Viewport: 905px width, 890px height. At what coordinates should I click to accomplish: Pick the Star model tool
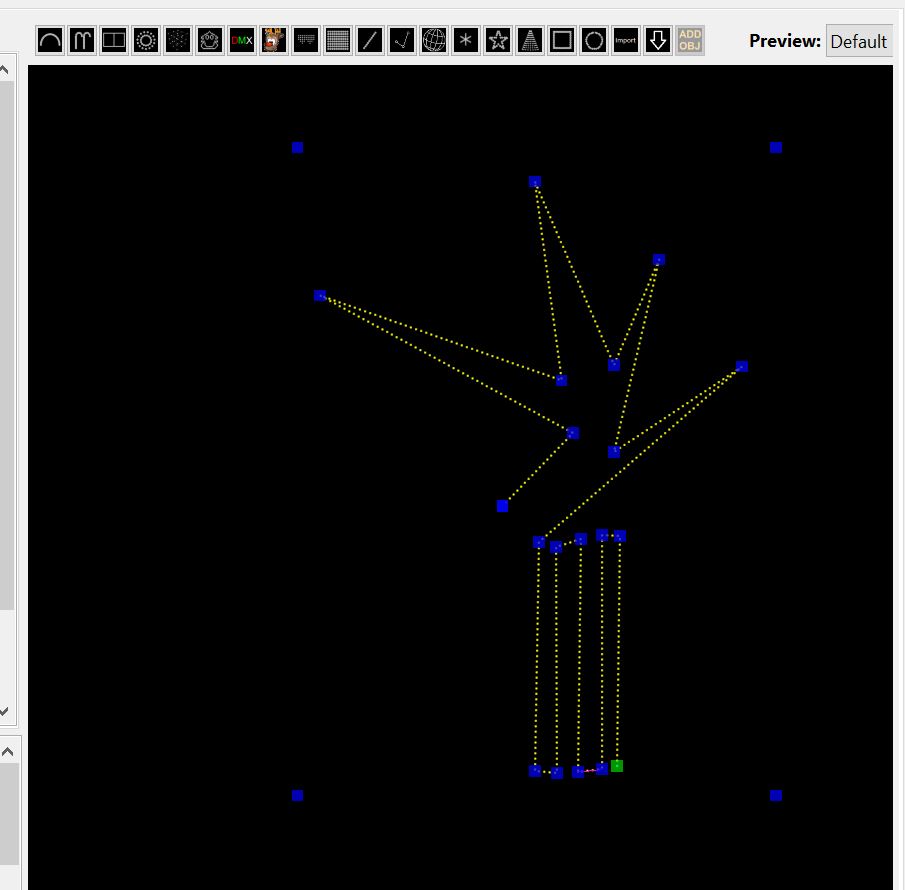tap(498, 41)
